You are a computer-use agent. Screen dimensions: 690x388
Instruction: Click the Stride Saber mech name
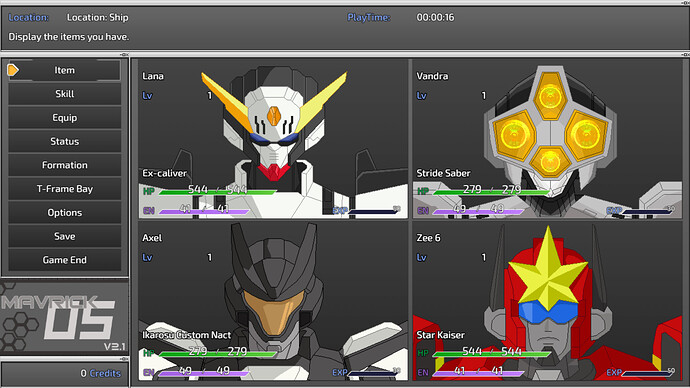443,173
